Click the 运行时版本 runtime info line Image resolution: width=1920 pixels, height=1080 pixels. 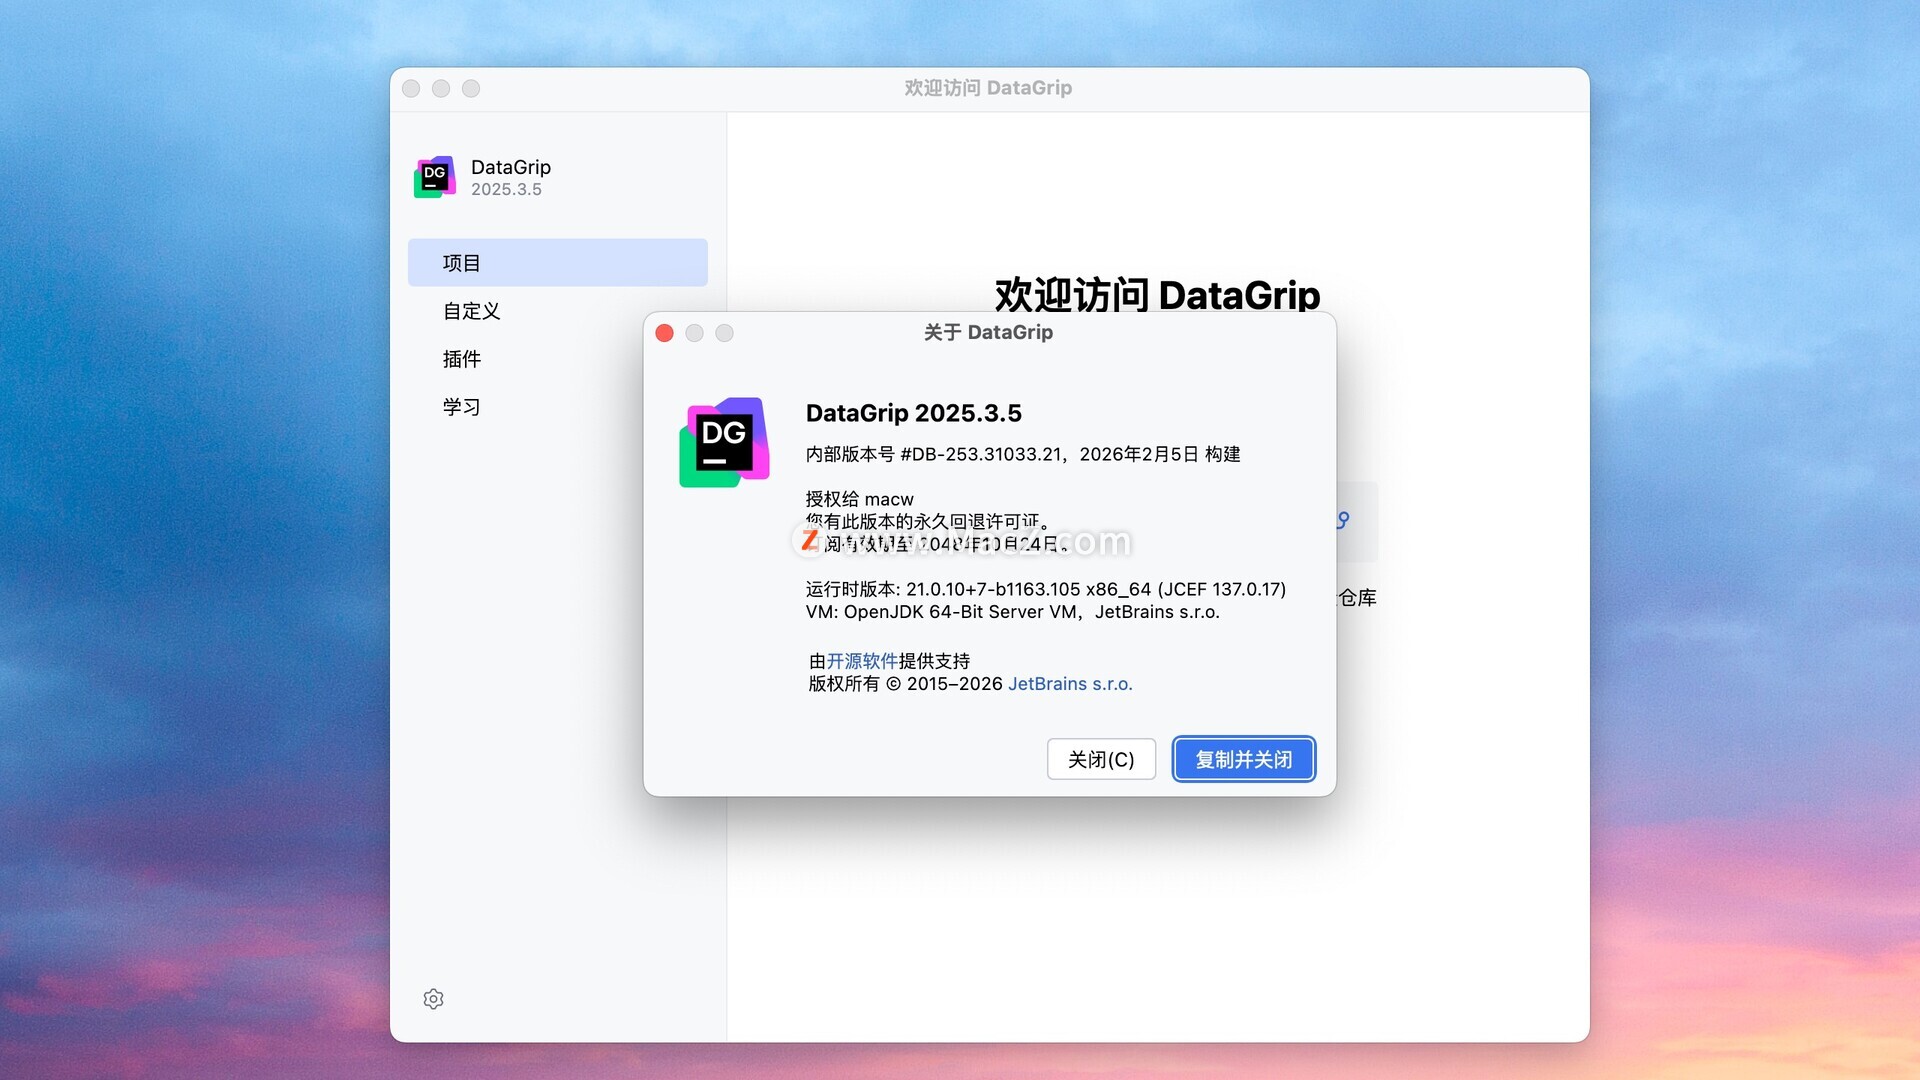click(x=1045, y=589)
